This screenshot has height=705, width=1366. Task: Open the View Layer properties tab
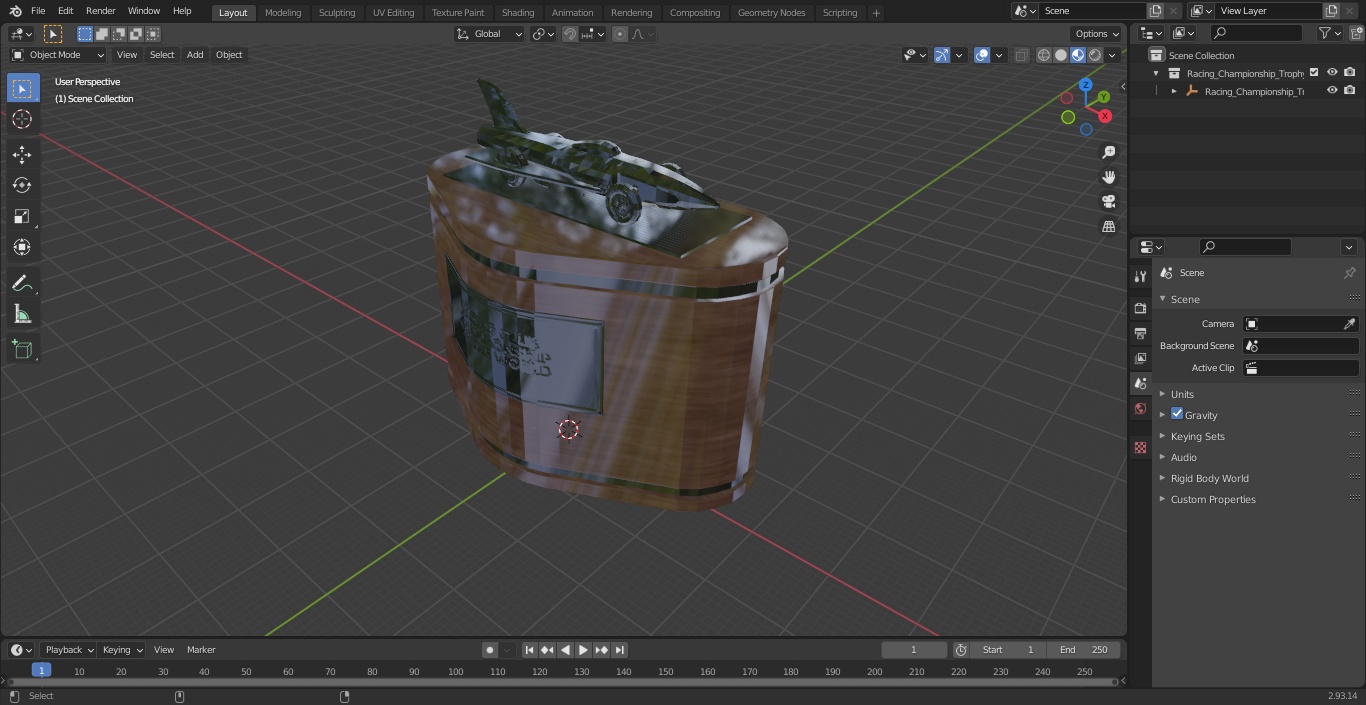1140,358
